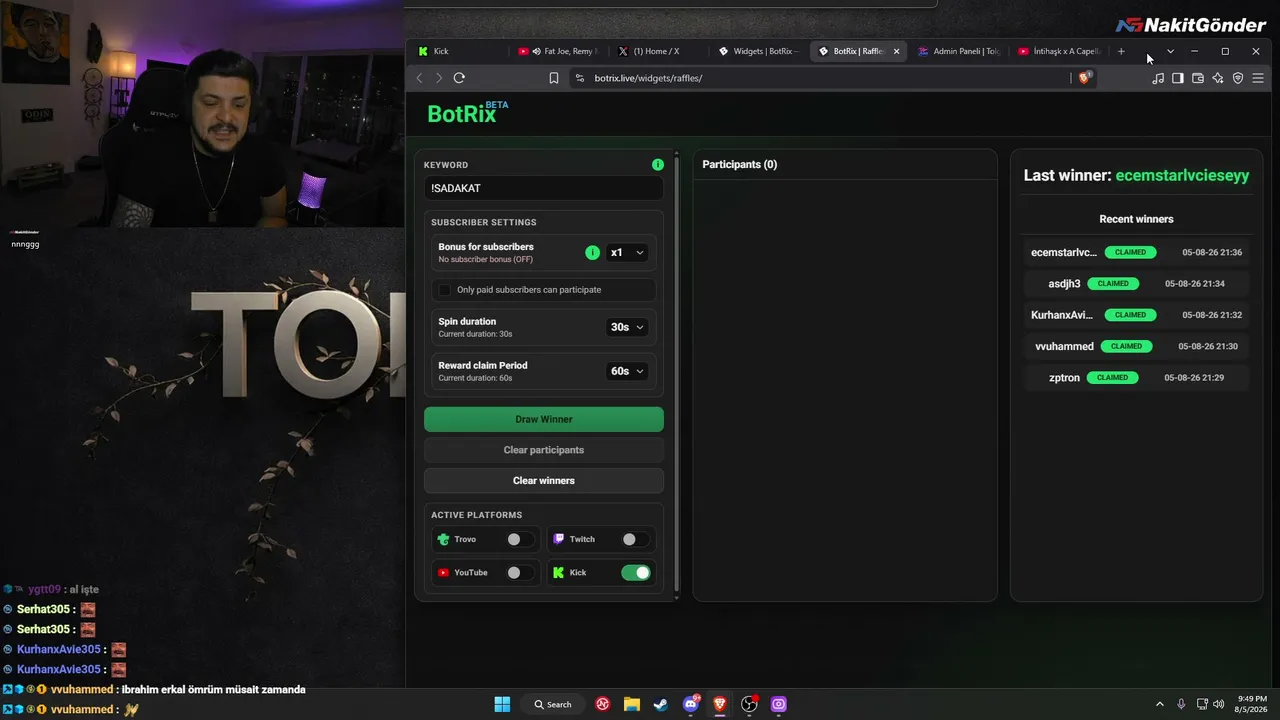
Task: Open the red circular app on taskbar
Action: (x=603, y=704)
